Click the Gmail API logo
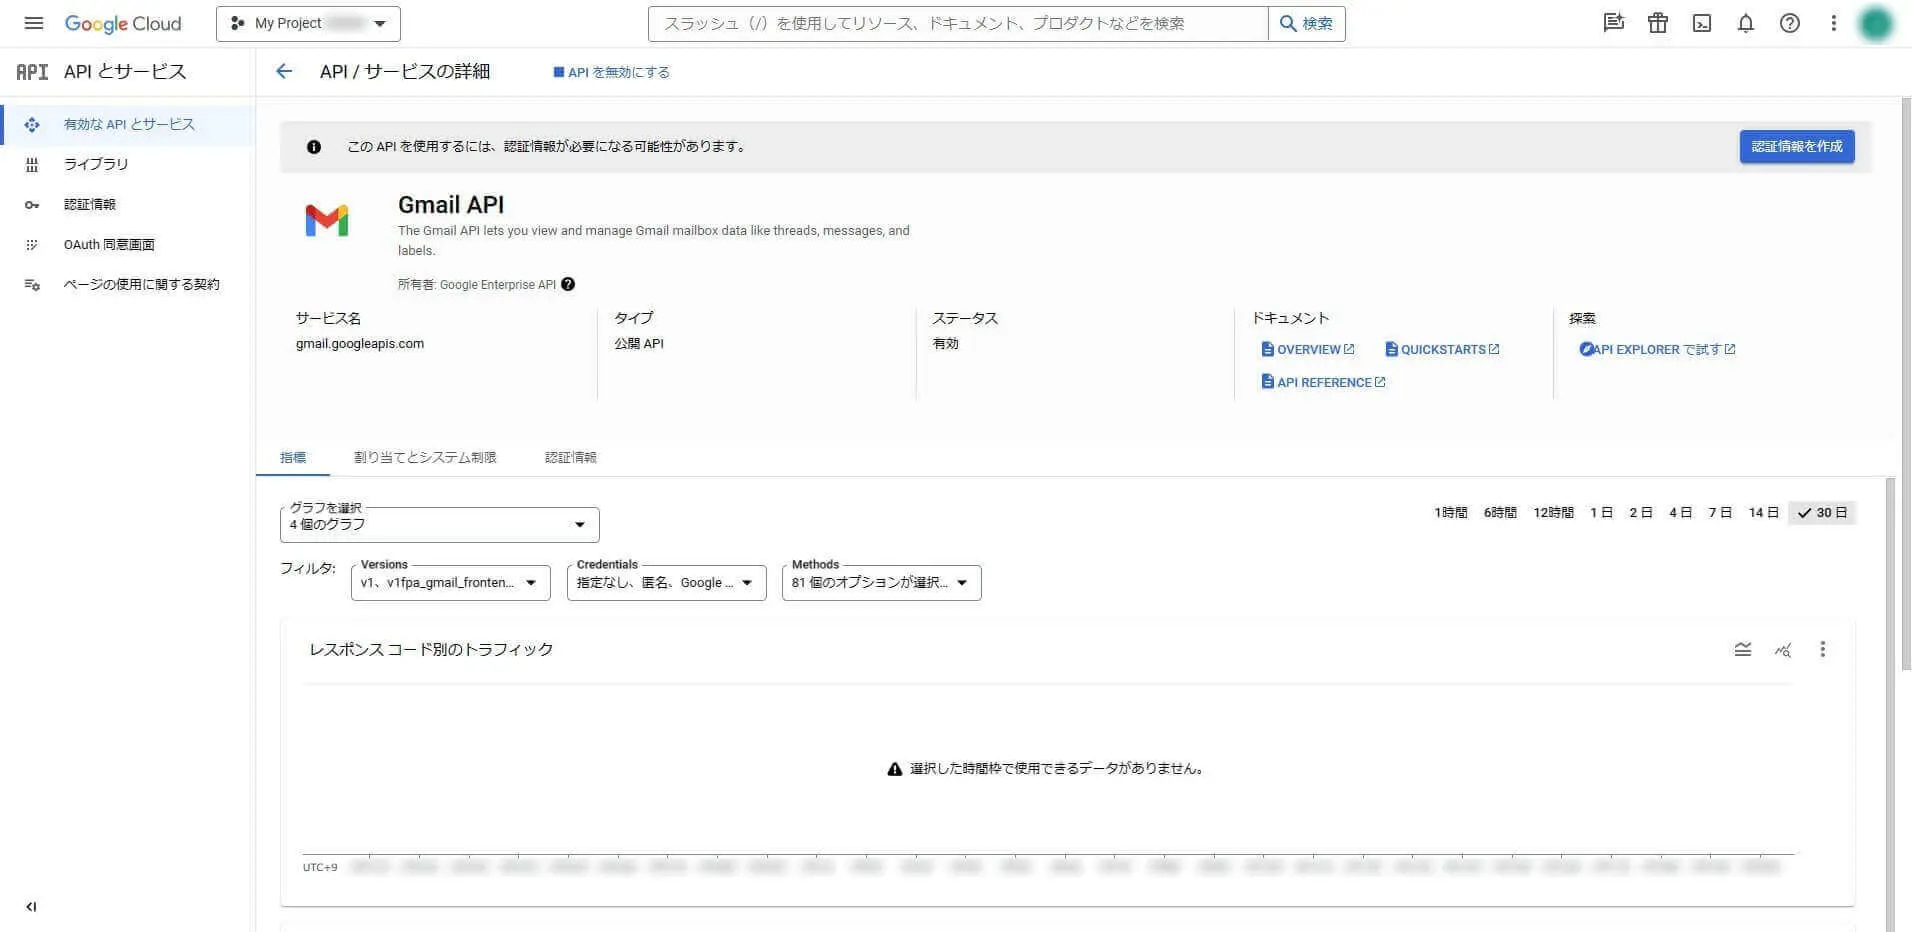 point(327,220)
